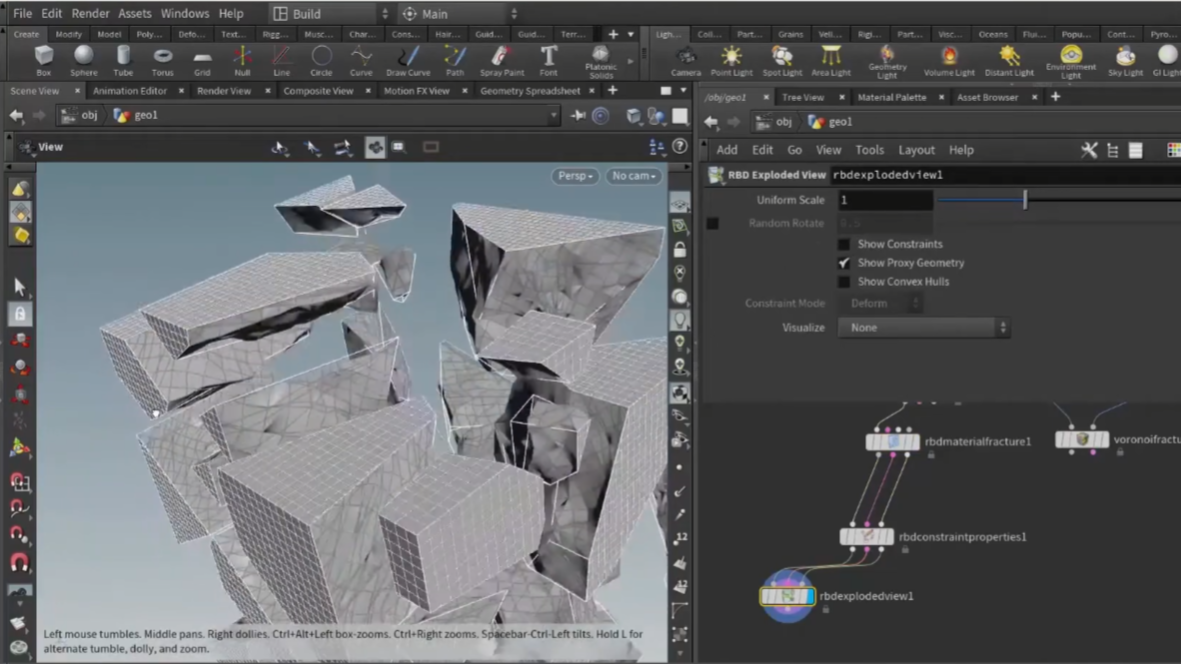This screenshot has width=1181, height=664.
Task: Click the rbdexplodedview1 node name field
Action: [1006, 175]
